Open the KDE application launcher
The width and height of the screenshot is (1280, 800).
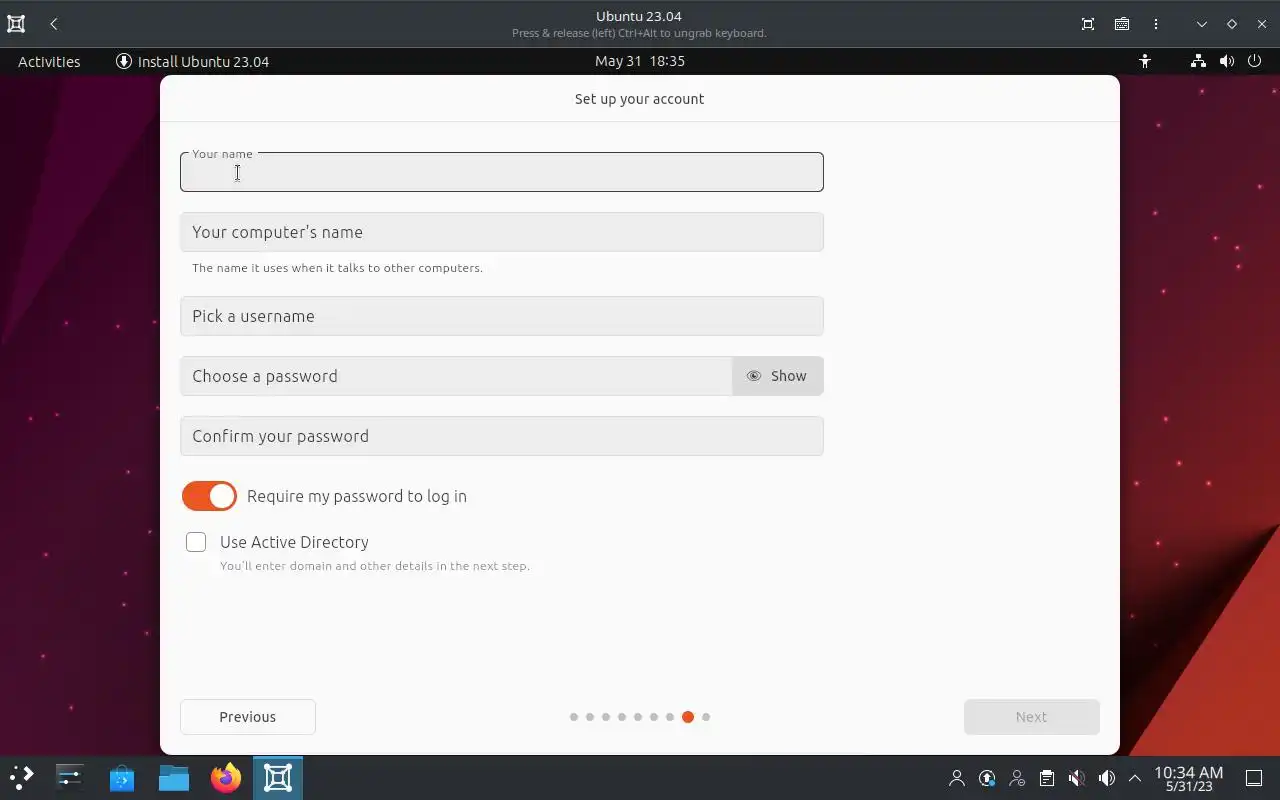coord(21,777)
